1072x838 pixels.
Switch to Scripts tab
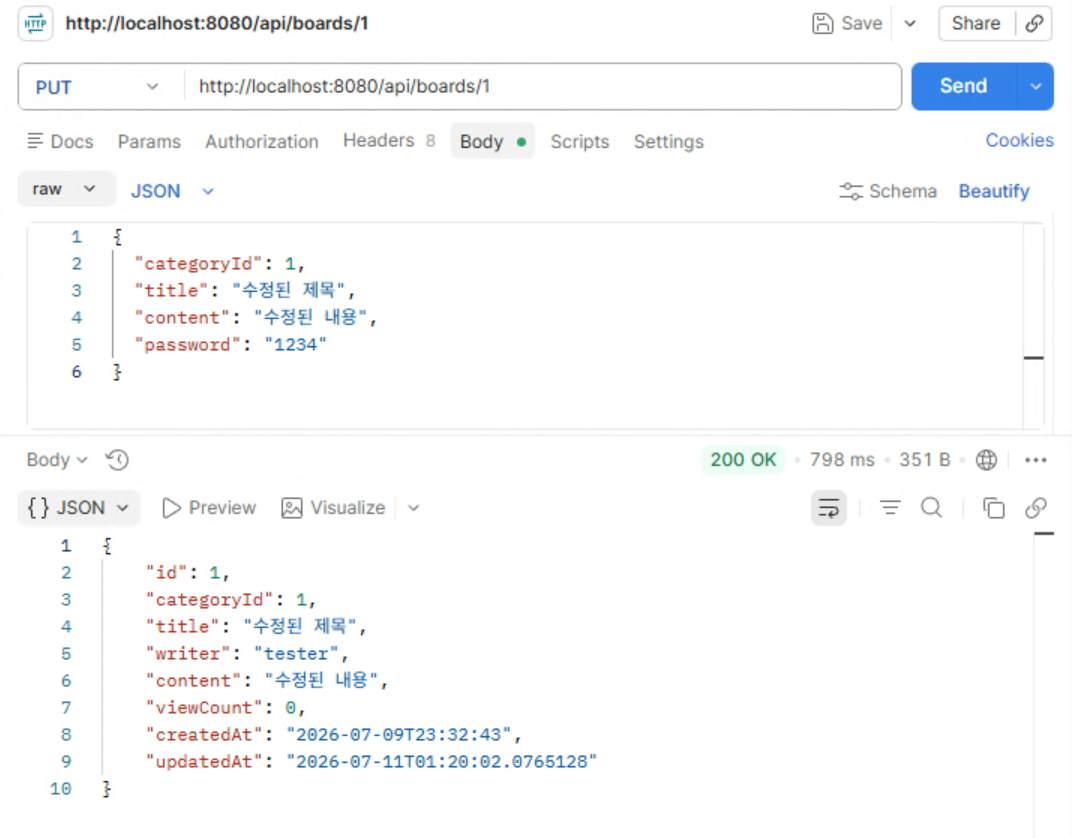[580, 141]
